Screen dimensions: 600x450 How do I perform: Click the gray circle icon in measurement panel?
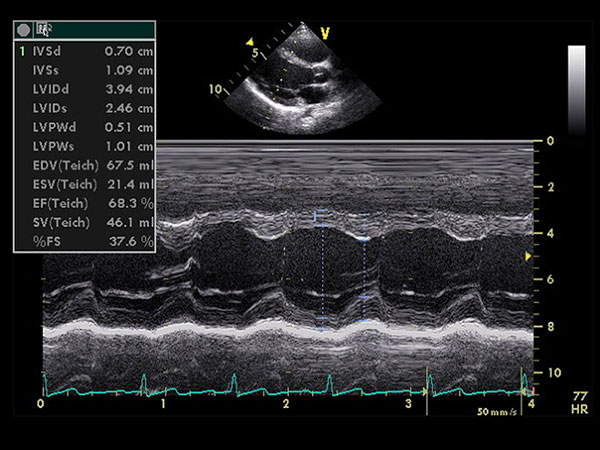[23, 30]
